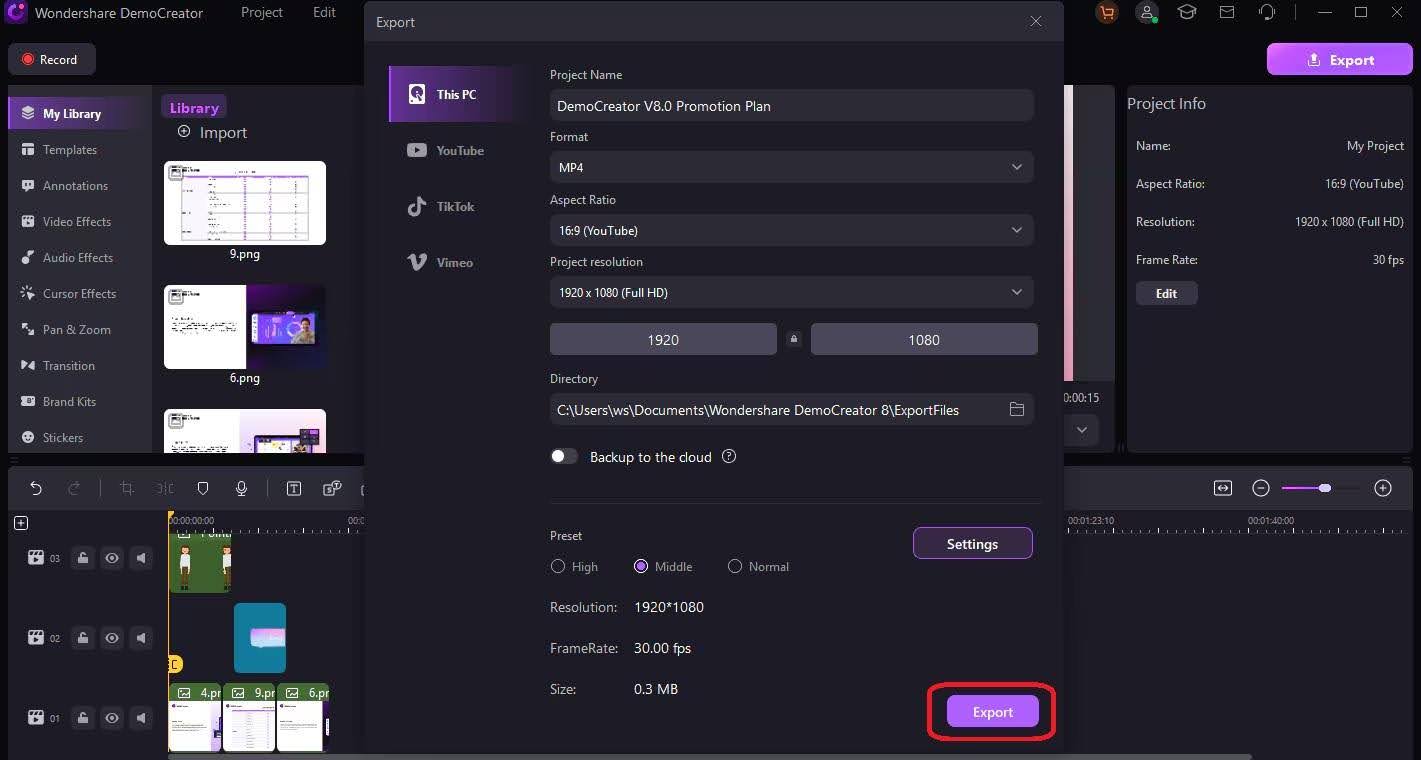This screenshot has height=760, width=1421.
Task: Click the Edit button in Project Info
Action: pos(1166,293)
